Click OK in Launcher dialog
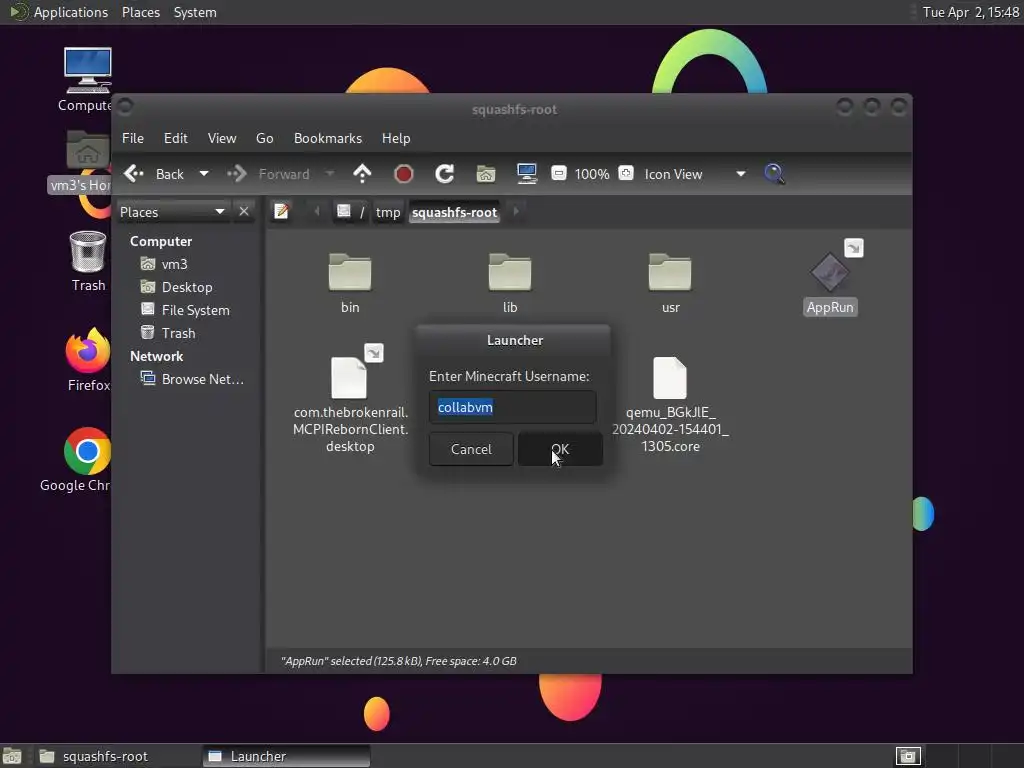 (560, 449)
